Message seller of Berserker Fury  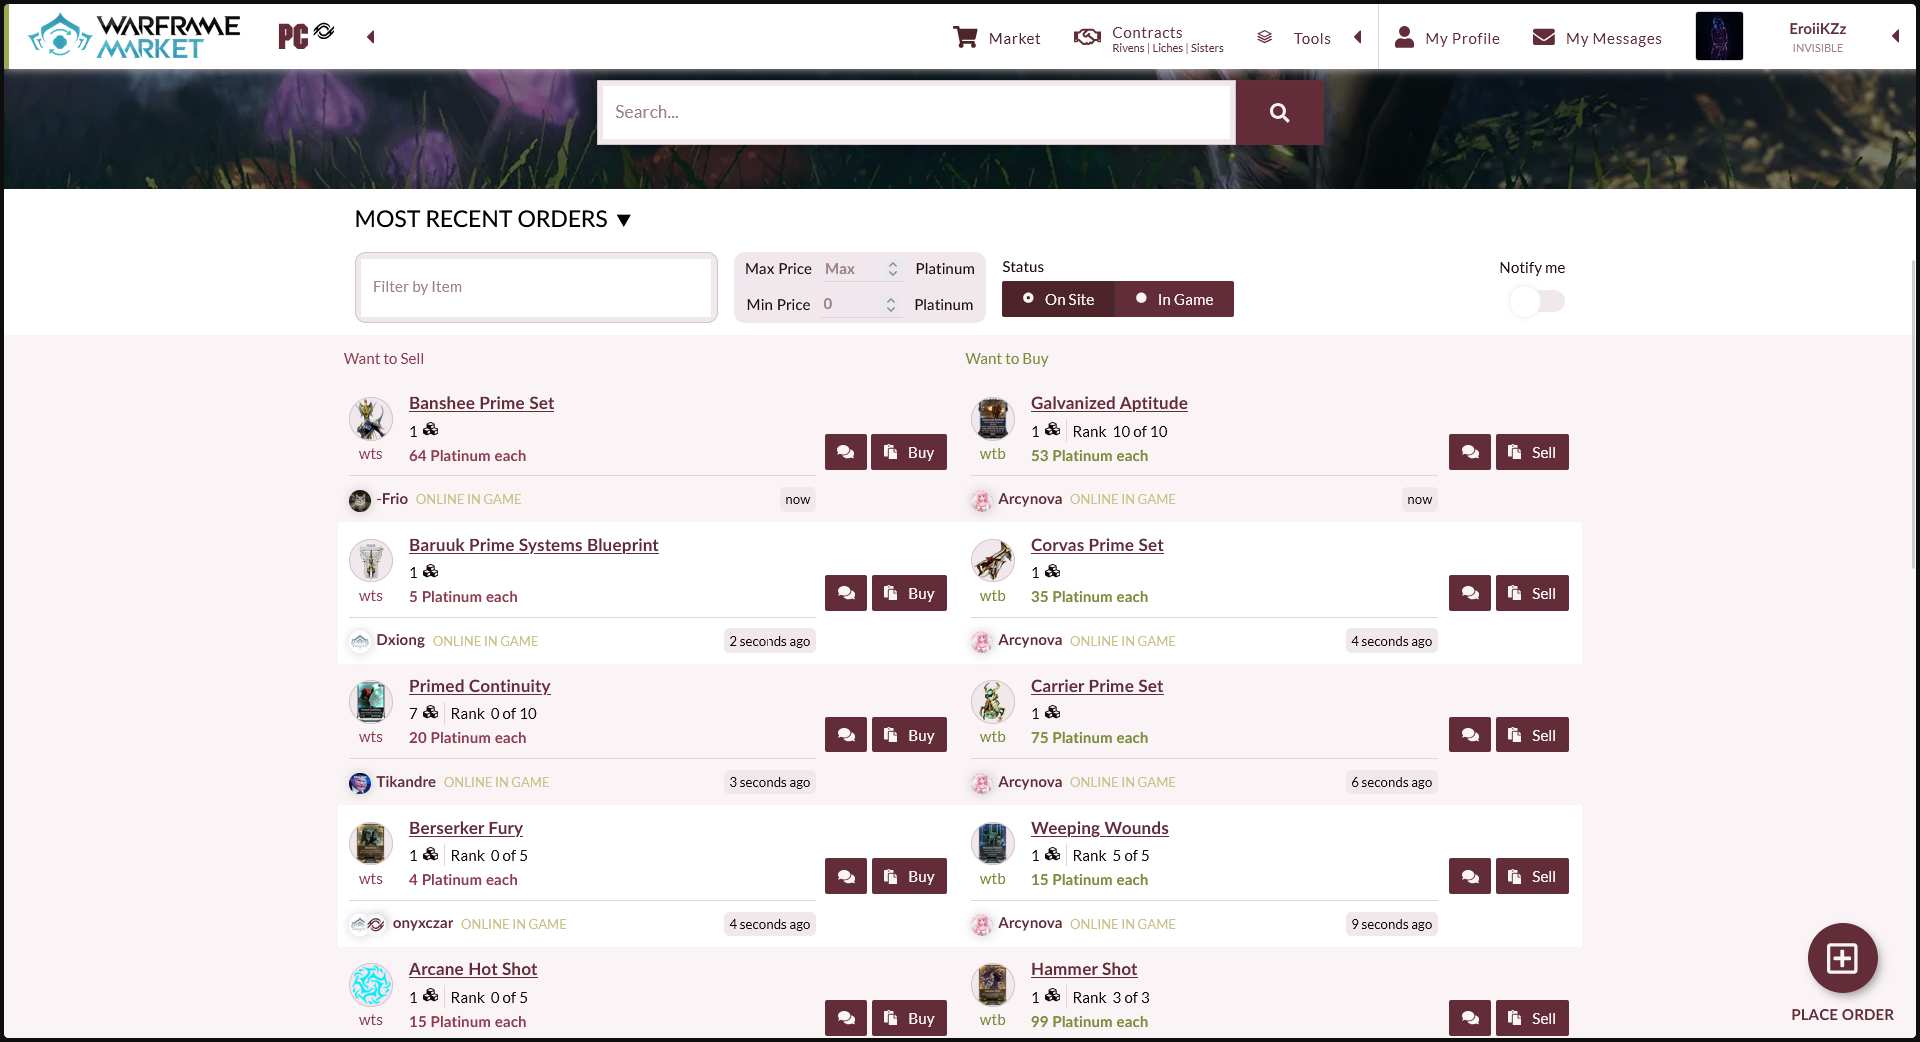846,876
